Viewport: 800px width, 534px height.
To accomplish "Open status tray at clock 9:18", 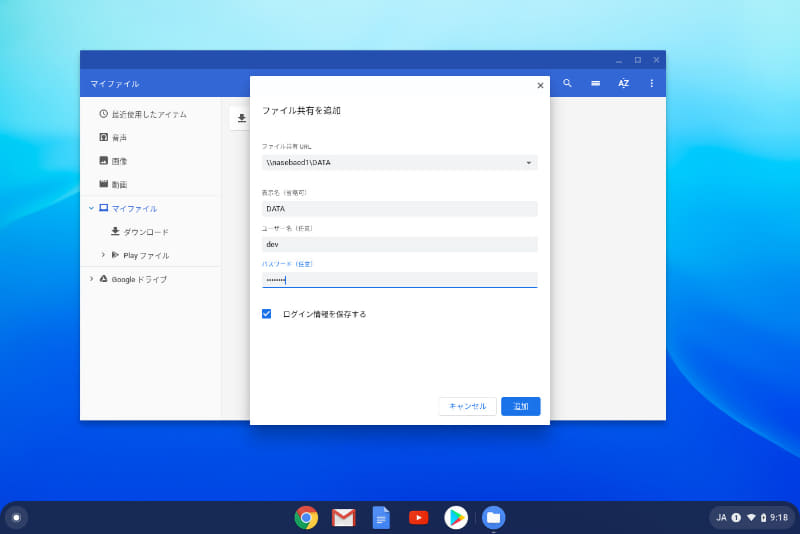I will 779,518.
